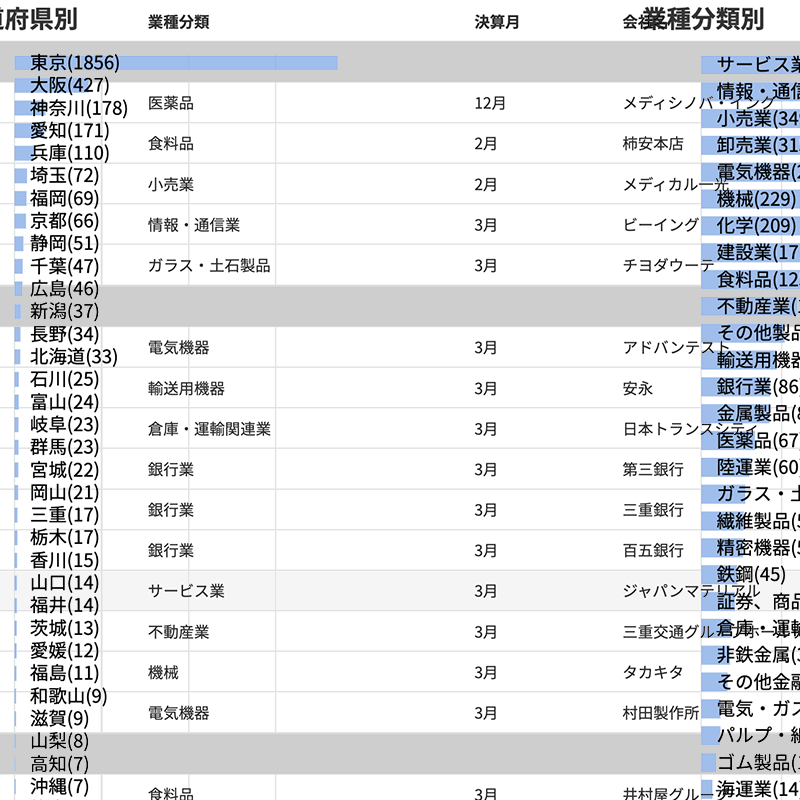Select the 村田製作所 table row
This screenshot has height=800, width=800.
(661, 711)
